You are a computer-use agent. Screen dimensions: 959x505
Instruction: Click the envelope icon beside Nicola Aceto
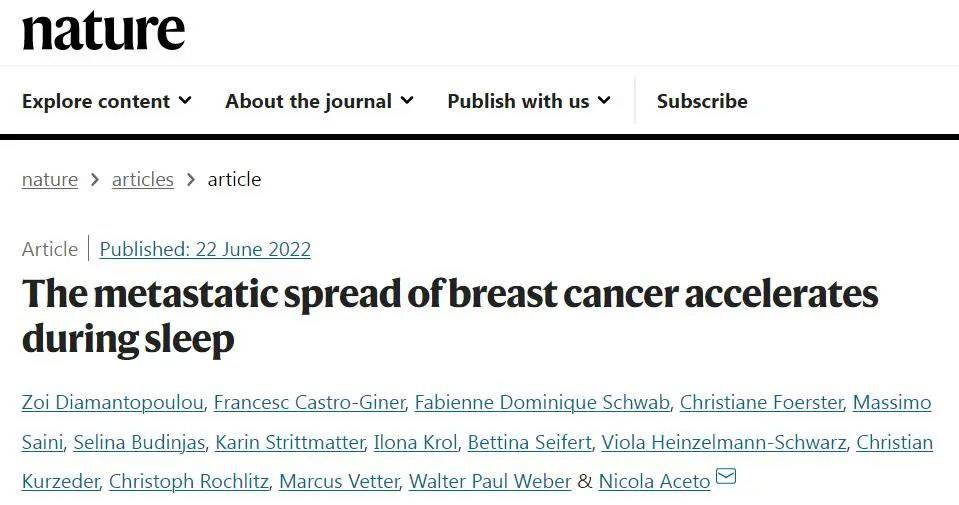[726, 477]
